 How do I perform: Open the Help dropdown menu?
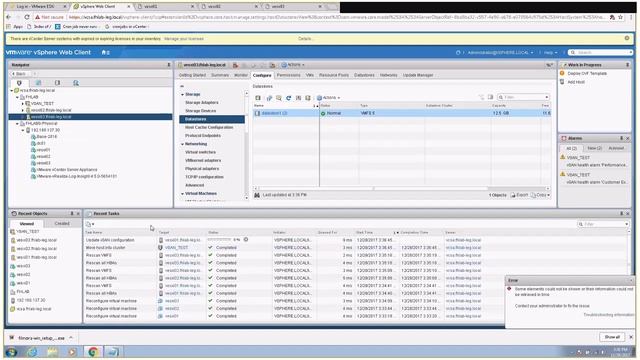coord(550,53)
